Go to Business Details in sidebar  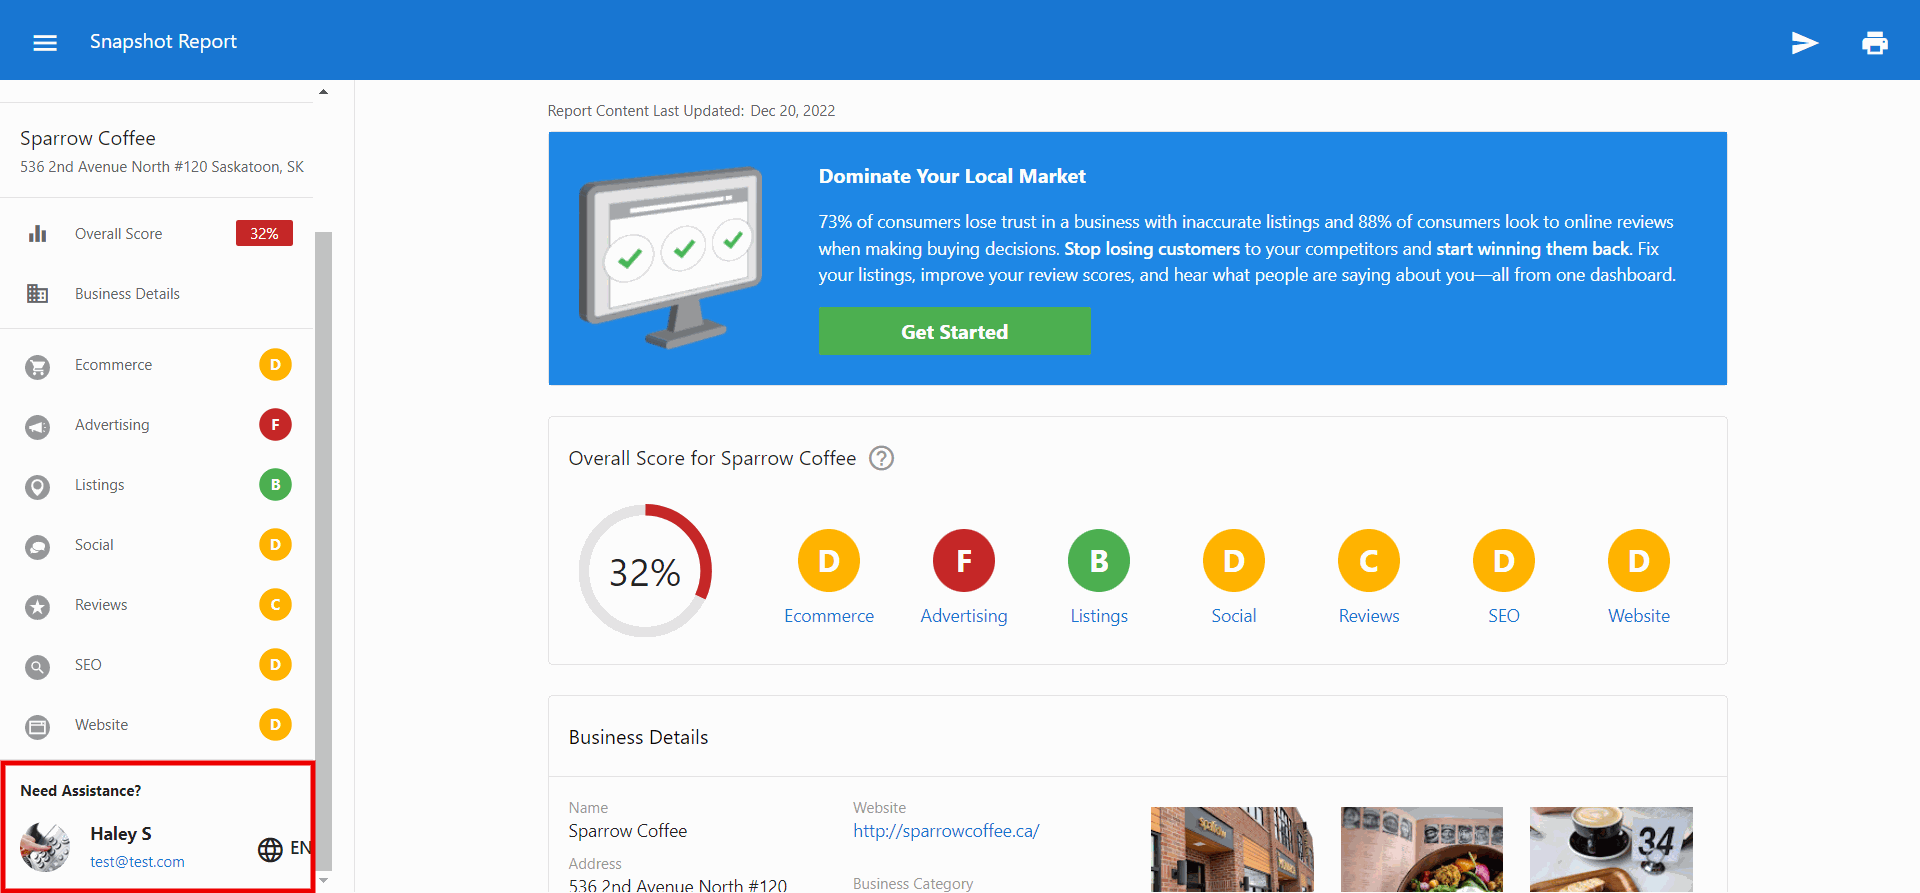pos(127,294)
